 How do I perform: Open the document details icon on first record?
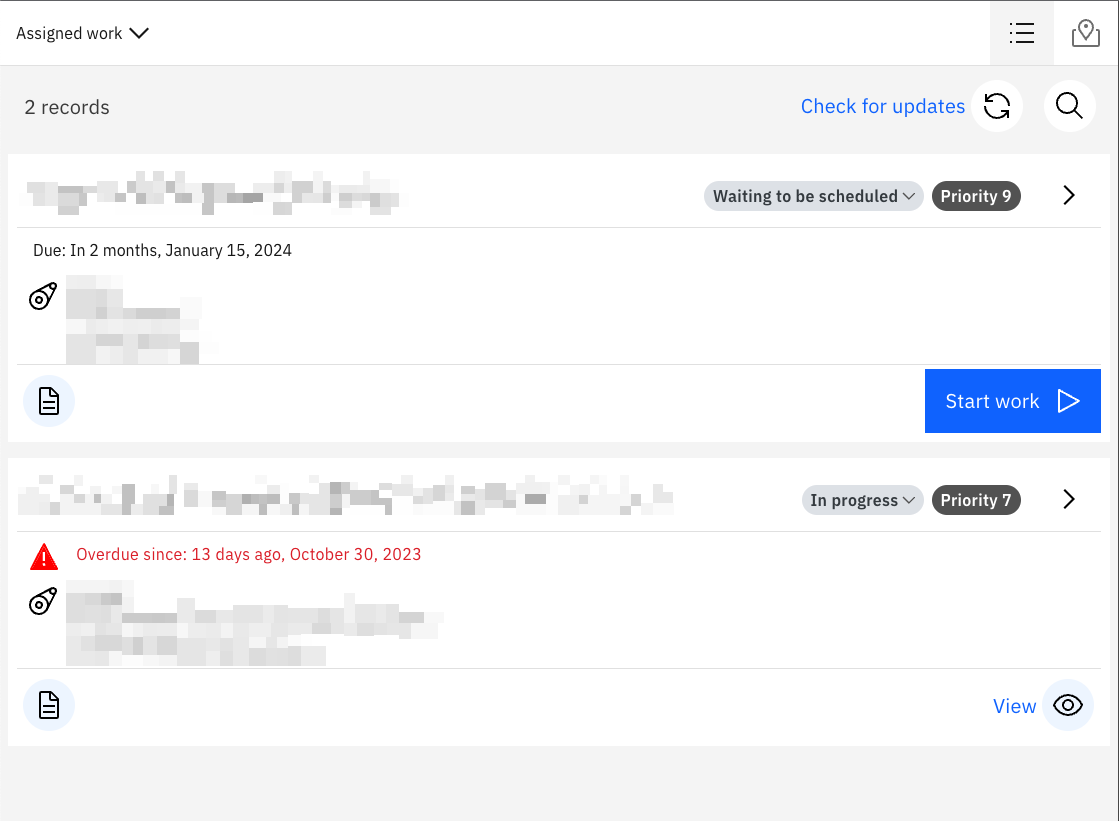pyautogui.click(x=48, y=400)
